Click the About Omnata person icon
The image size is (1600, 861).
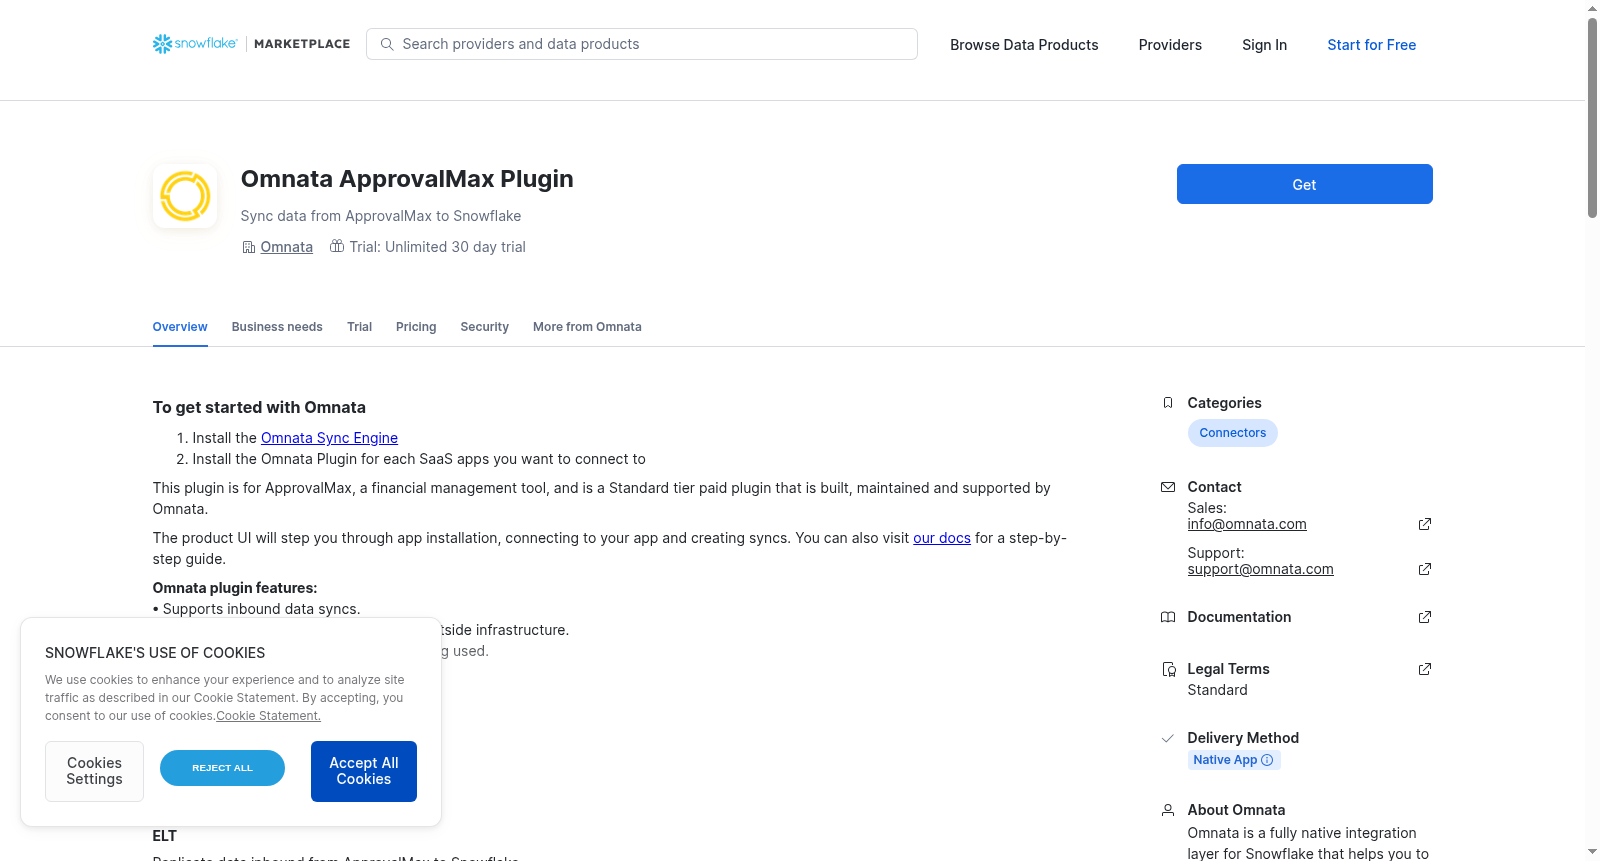pos(1168,810)
